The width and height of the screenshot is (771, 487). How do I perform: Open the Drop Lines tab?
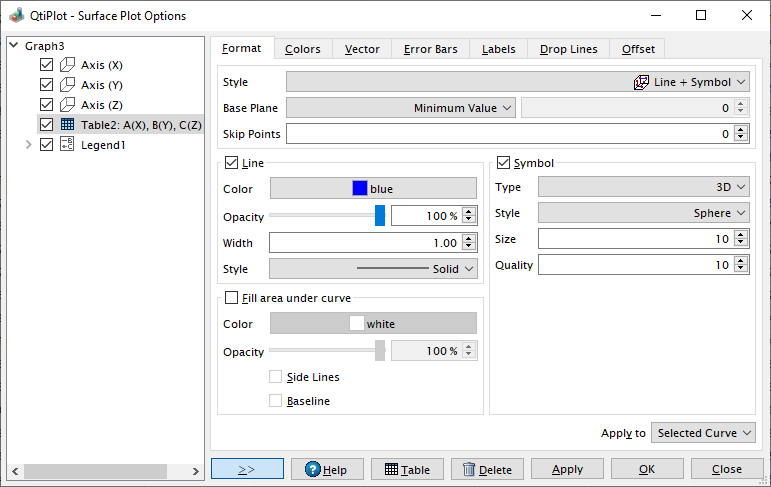(568, 49)
